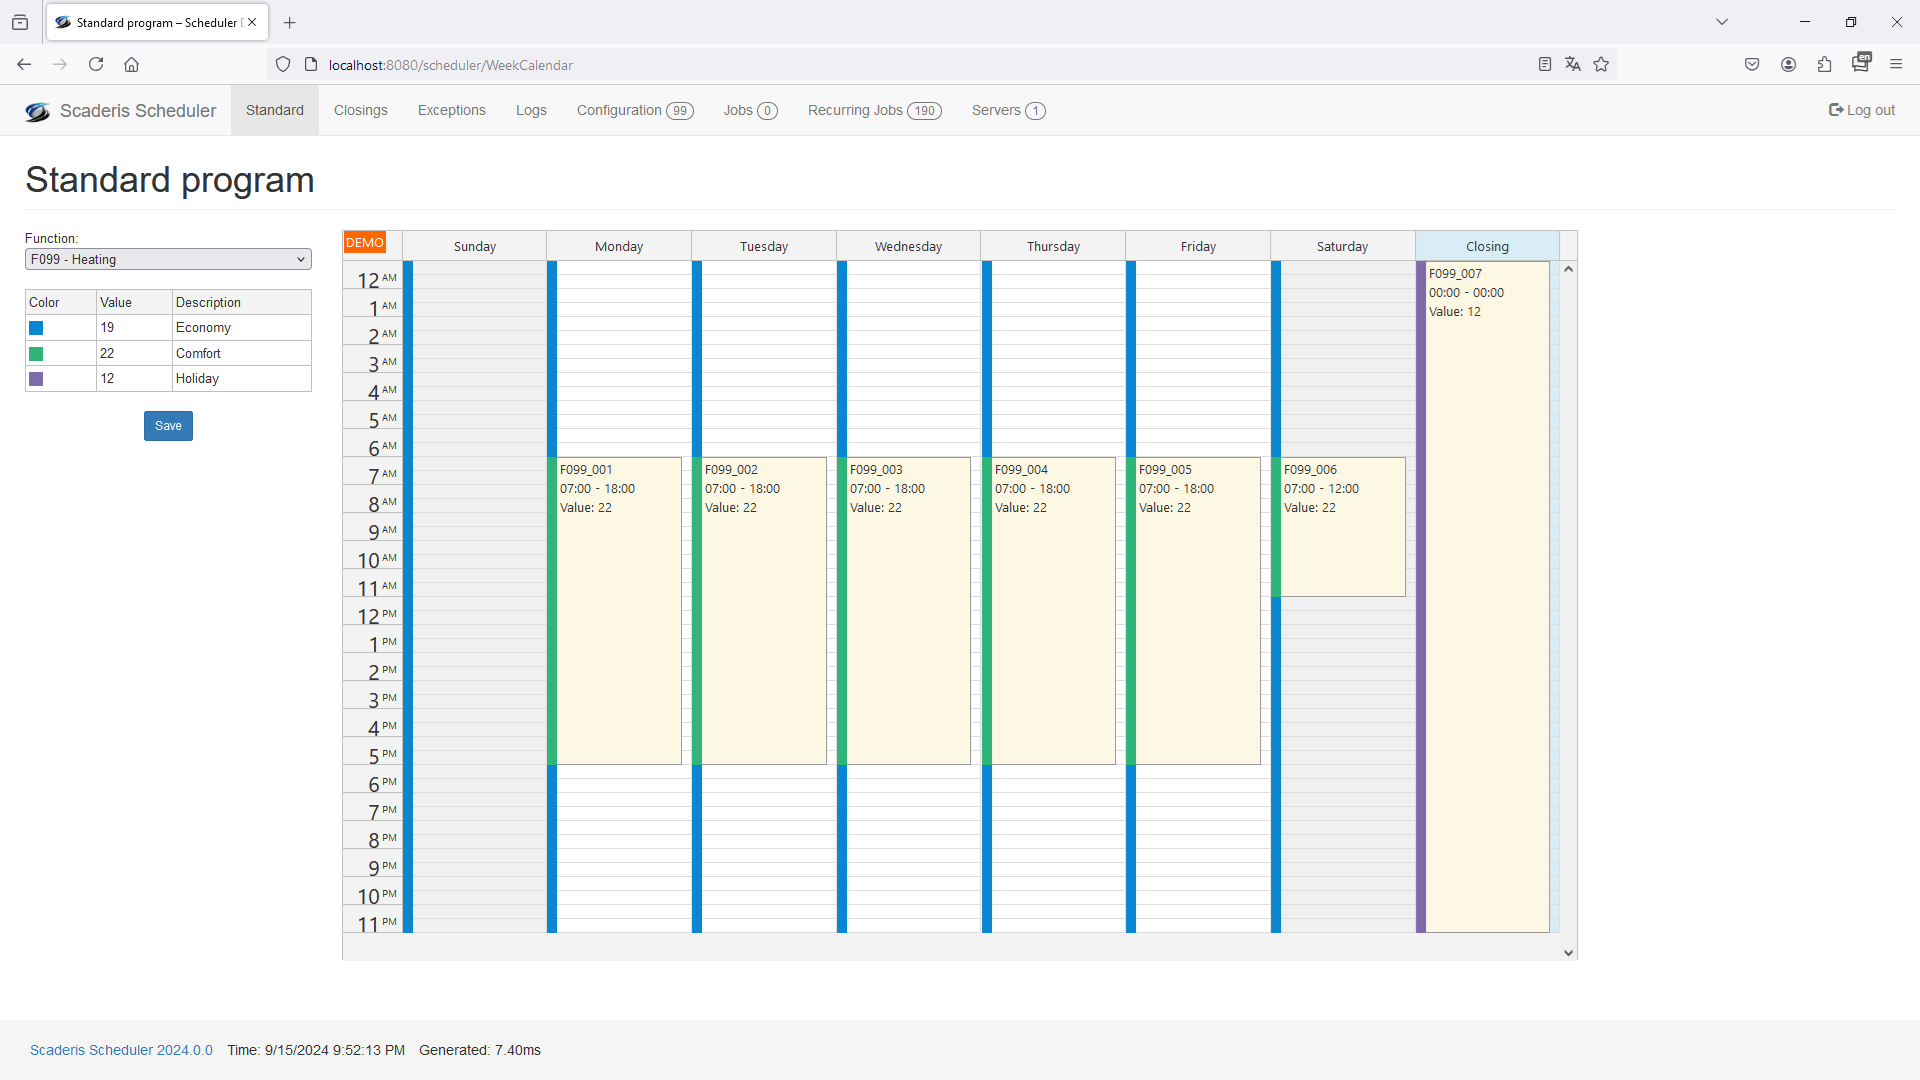Screen dimensions: 1920x1080
Task: Open Scaderis Scheduler 2024.0.0 footer link
Action: (121, 1050)
